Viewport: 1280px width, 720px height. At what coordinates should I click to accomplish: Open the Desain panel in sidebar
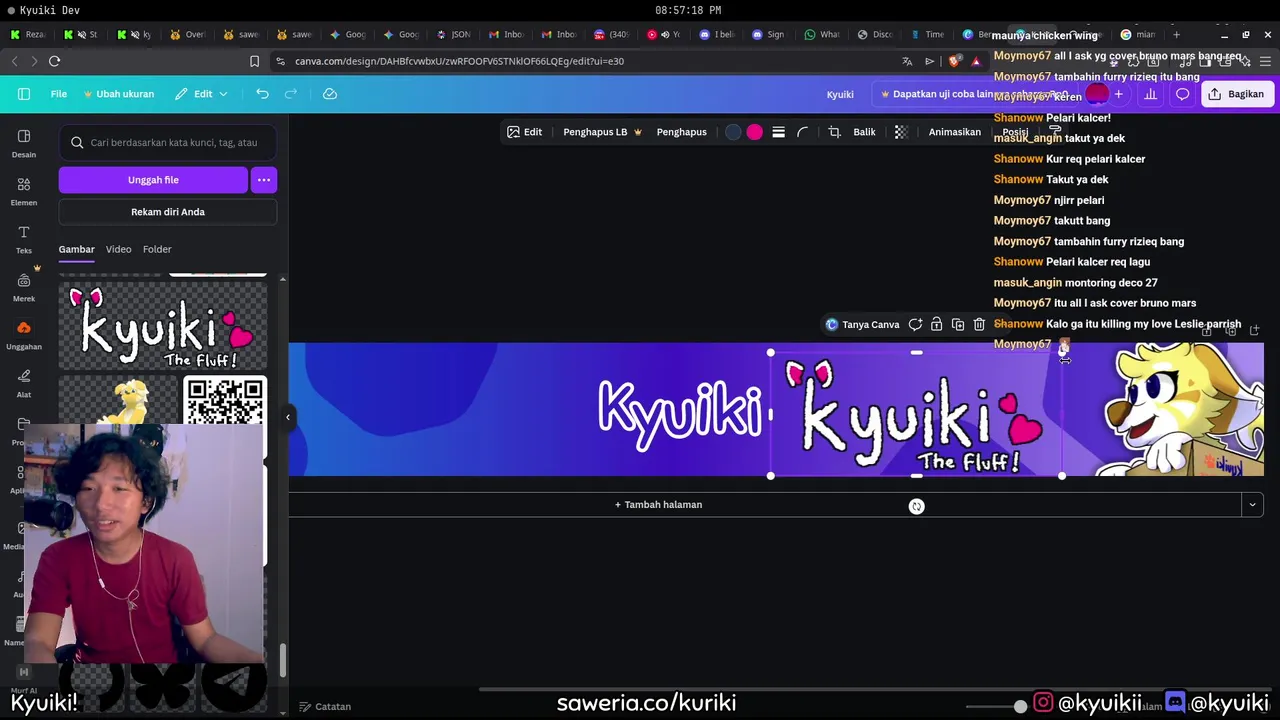click(x=24, y=143)
